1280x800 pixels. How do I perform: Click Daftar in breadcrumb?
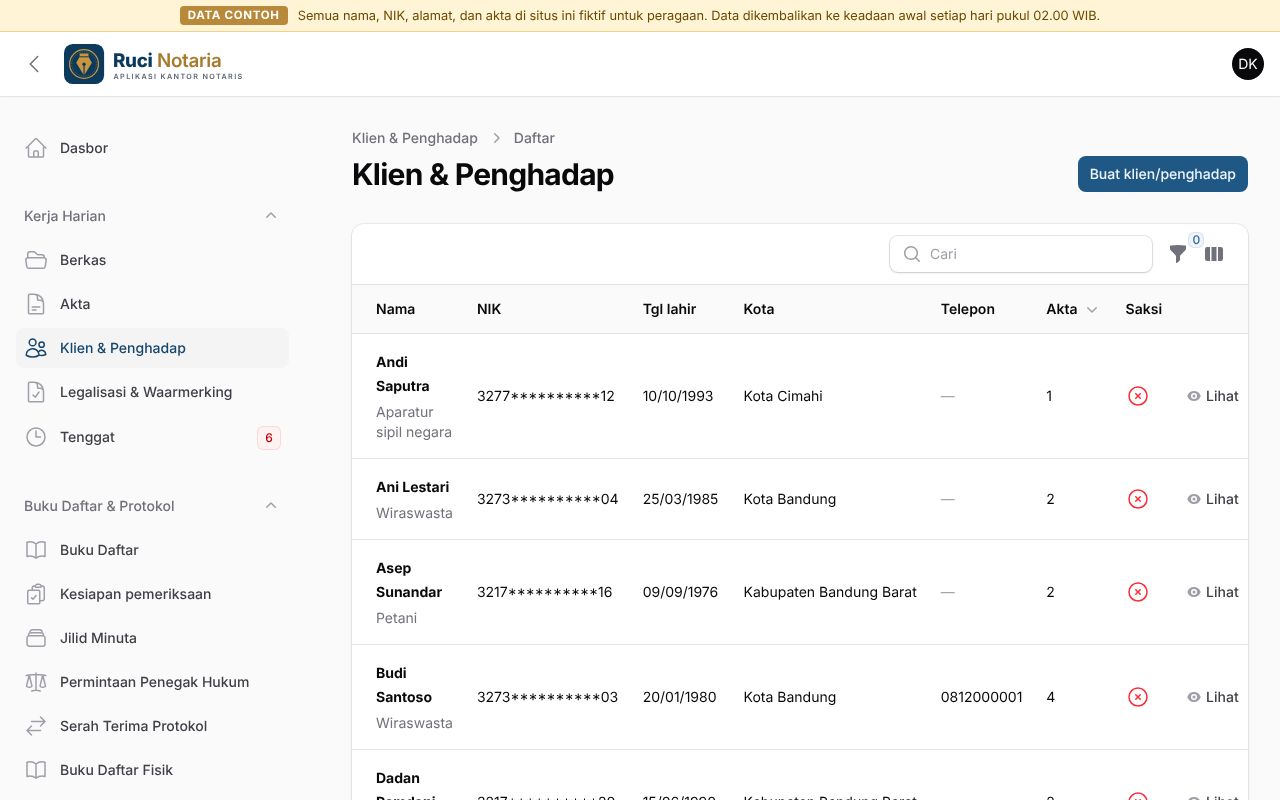pos(534,138)
